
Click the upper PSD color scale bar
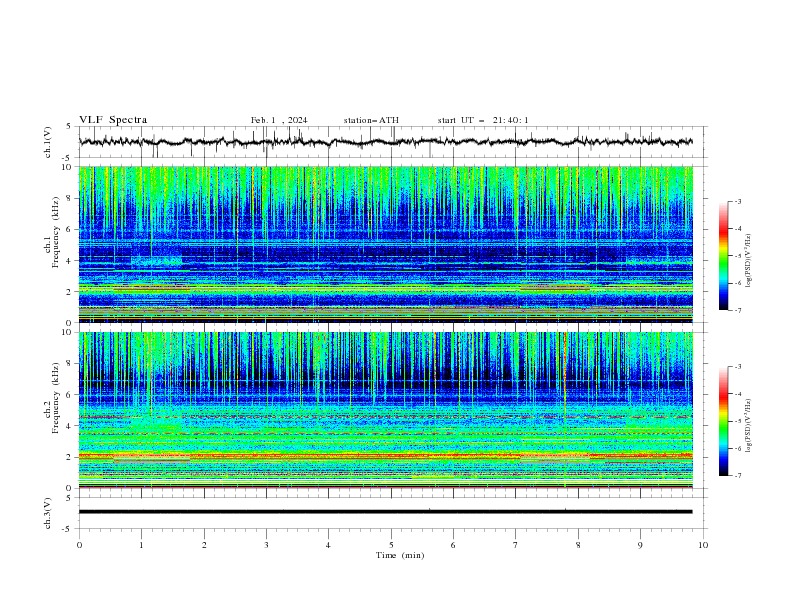tap(723, 256)
